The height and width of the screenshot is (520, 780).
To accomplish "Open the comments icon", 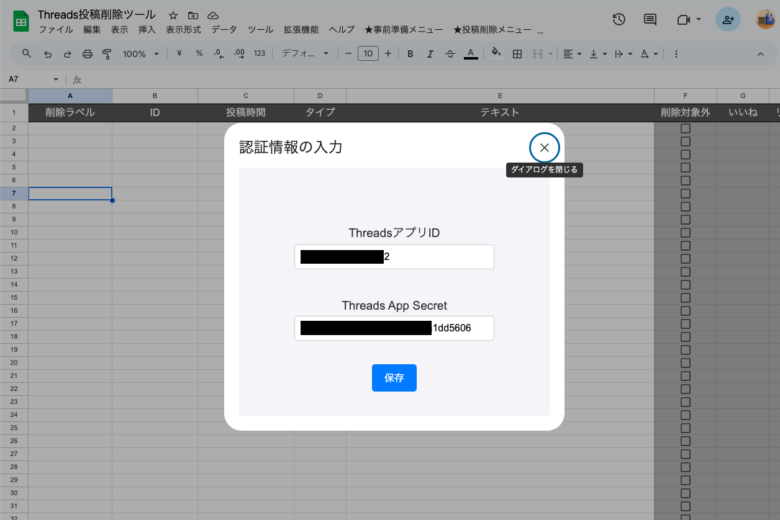I will point(650,19).
